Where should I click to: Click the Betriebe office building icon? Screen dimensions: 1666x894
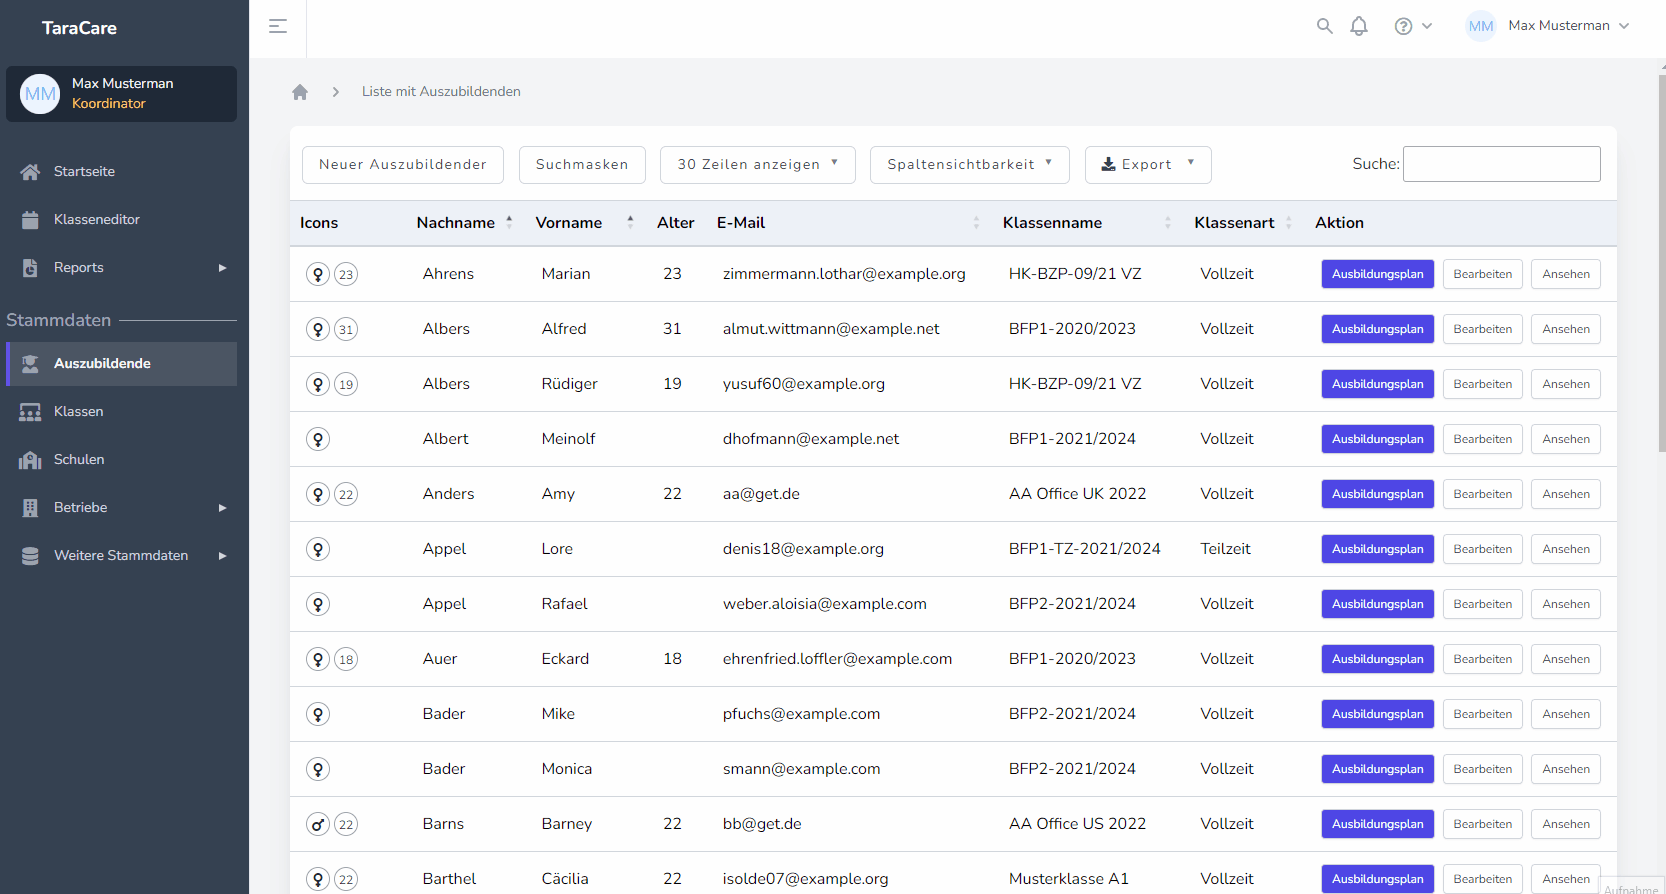pos(30,508)
